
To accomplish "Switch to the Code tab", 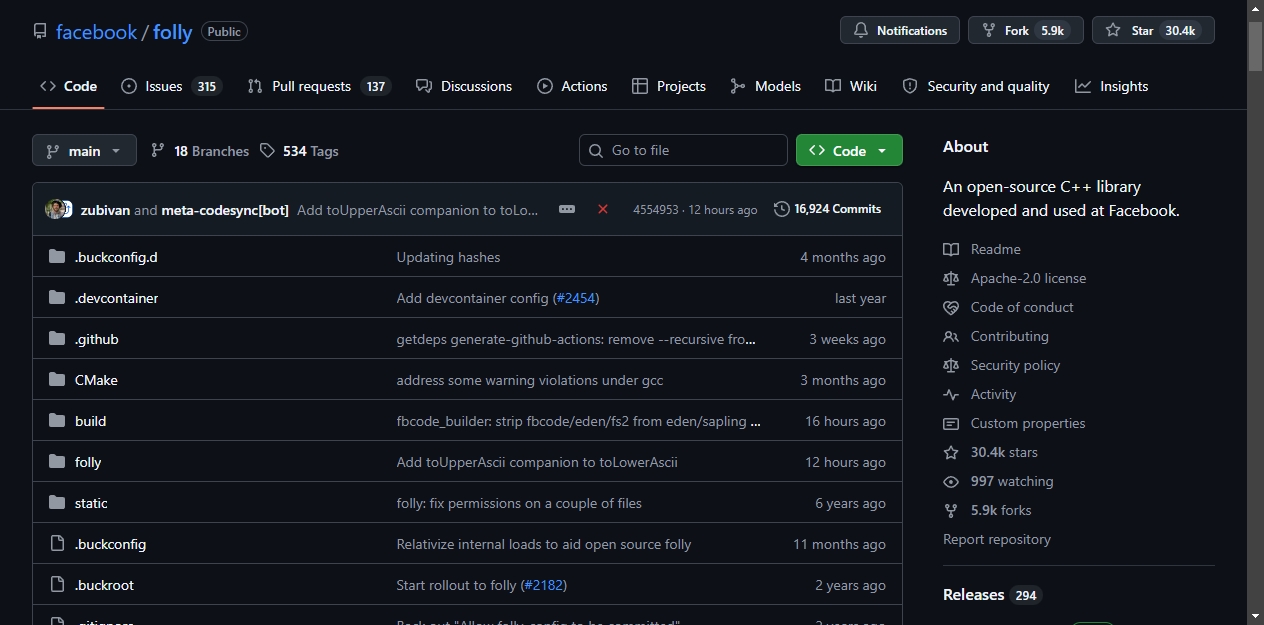I will pos(68,86).
